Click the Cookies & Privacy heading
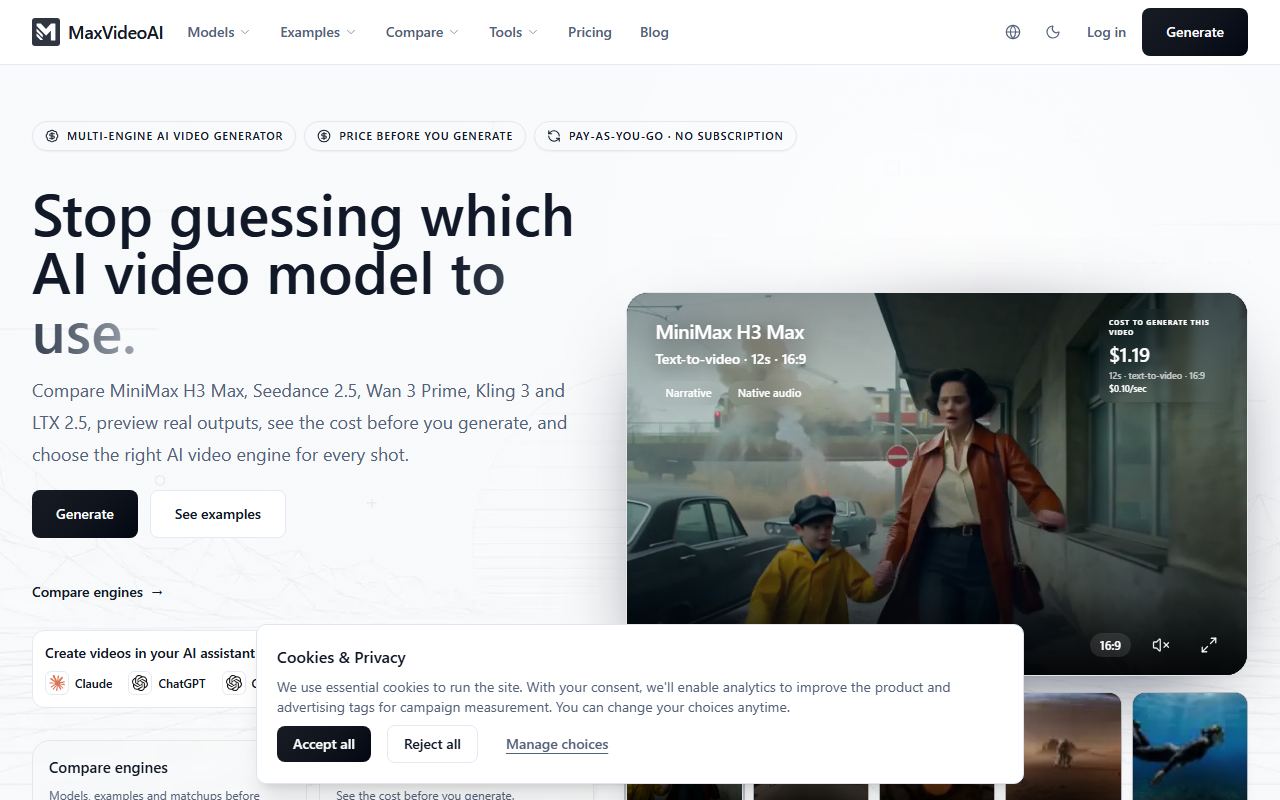The height and width of the screenshot is (800, 1280). point(341,657)
